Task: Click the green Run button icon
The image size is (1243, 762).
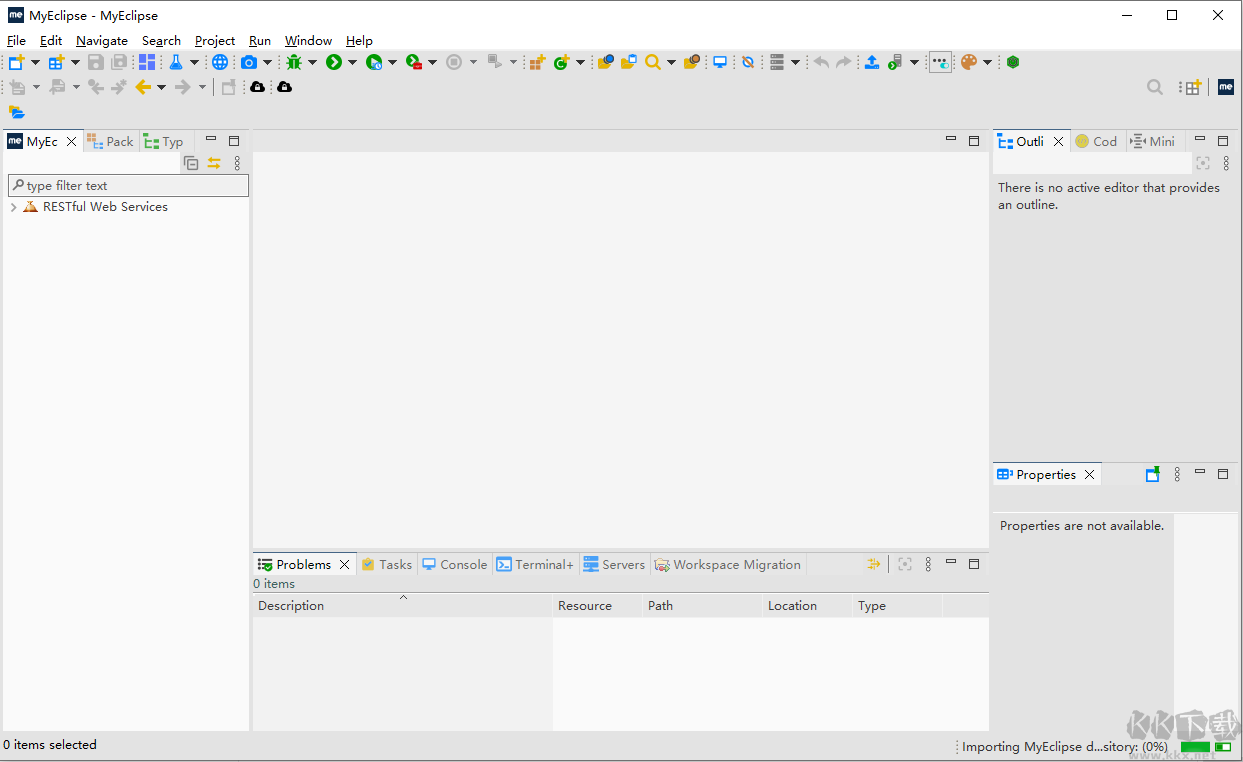Action: pyautogui.click(x=334, y=62)
